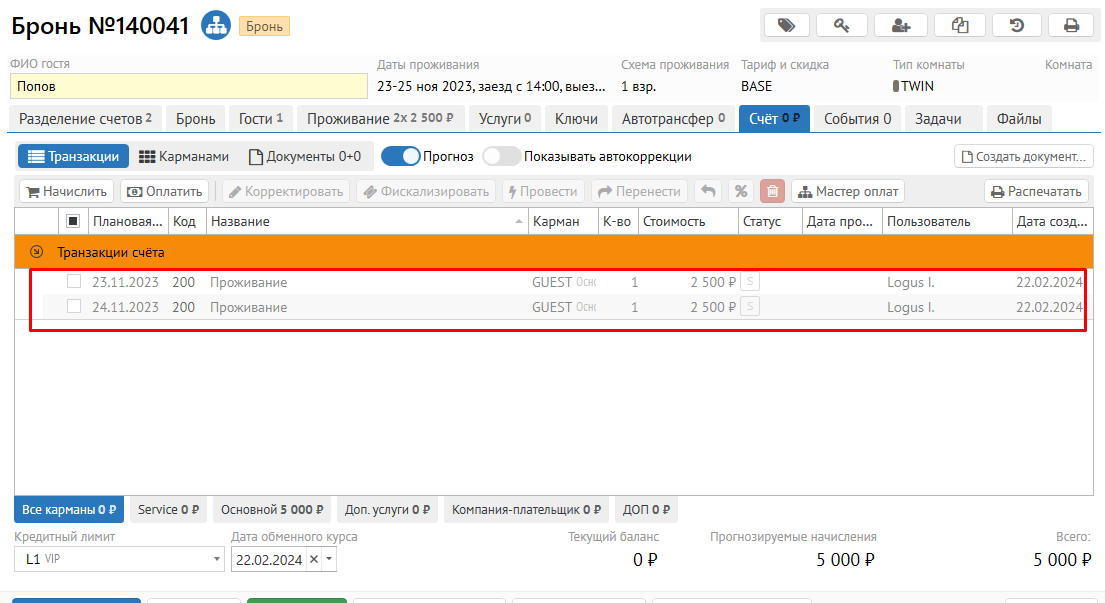Disable the Прогноз toggle
This screenshot has width=1105, height=603.
(x=400, y=156)
